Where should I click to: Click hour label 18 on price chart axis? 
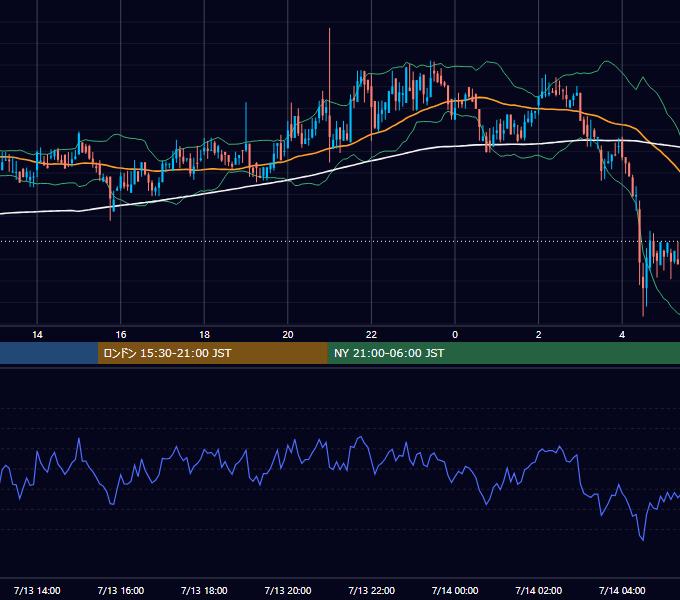tap(204, 335)
